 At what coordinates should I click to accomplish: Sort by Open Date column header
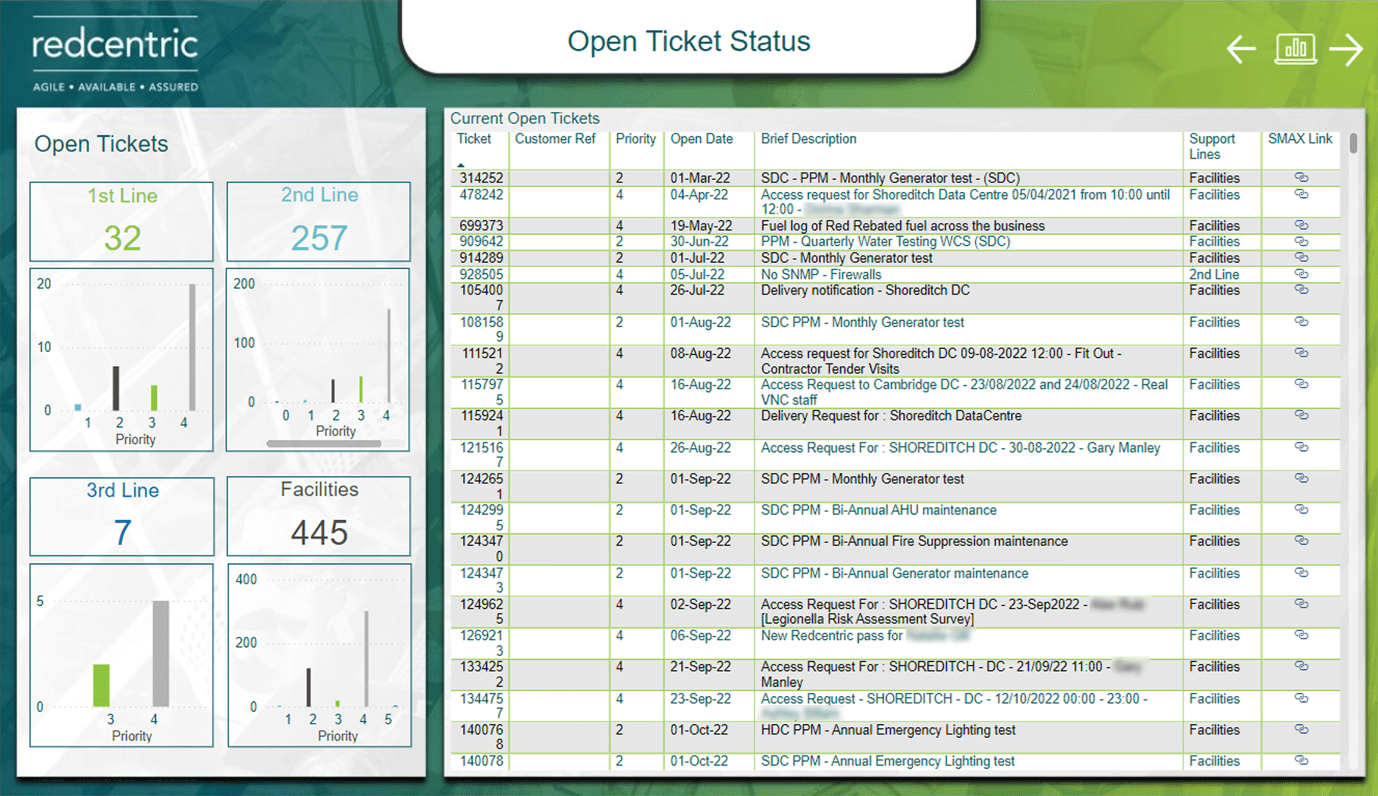701,139
